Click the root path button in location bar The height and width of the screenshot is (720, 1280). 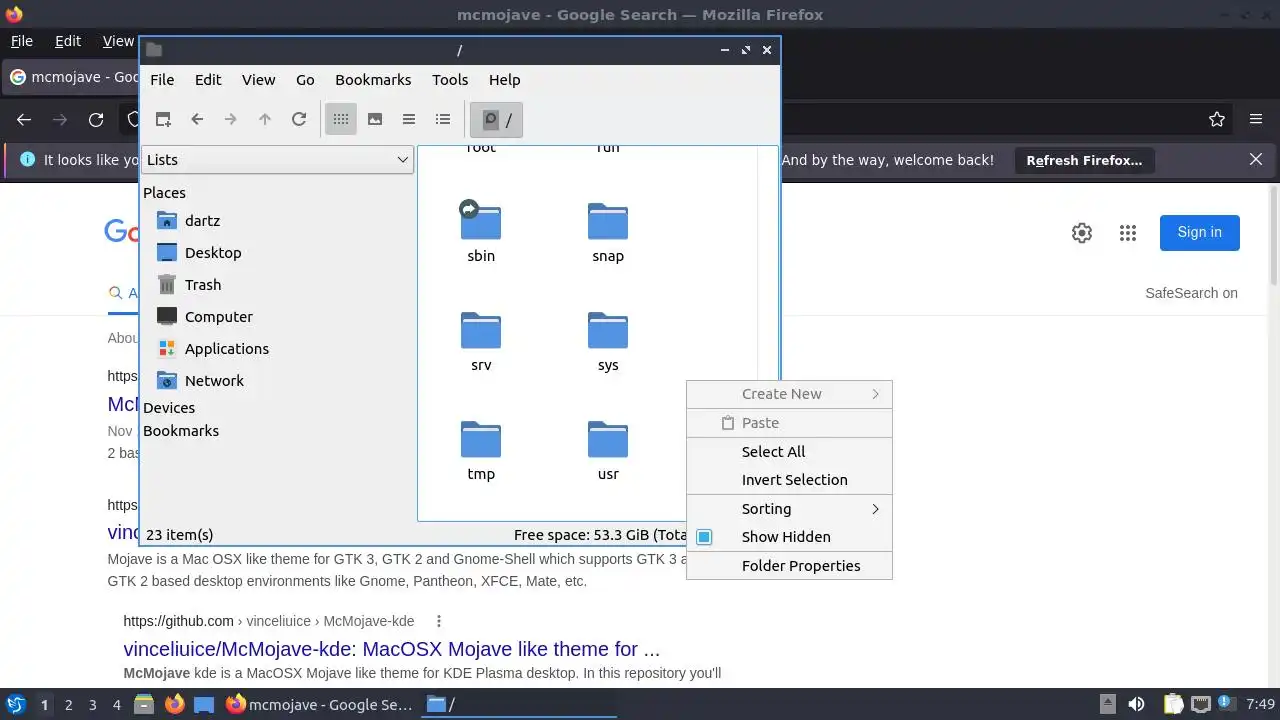497,120
